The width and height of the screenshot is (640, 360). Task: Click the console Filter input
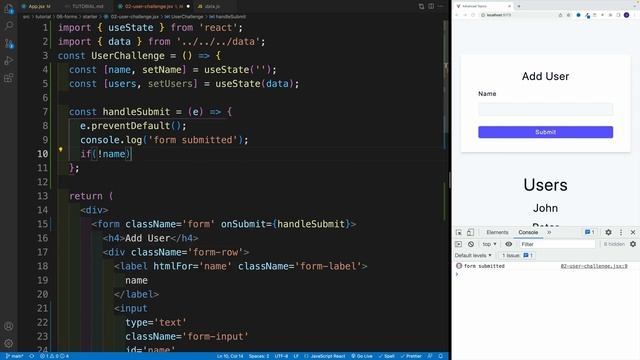pos(557,244)
